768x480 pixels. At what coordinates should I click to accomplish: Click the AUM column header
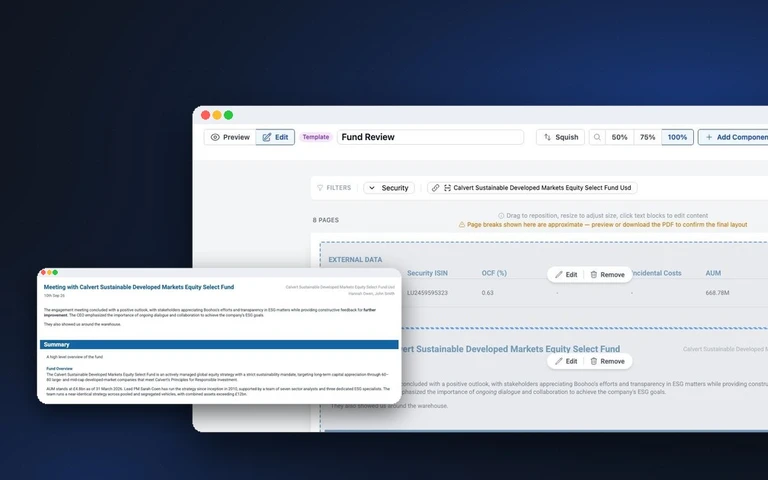click(713, 273)
